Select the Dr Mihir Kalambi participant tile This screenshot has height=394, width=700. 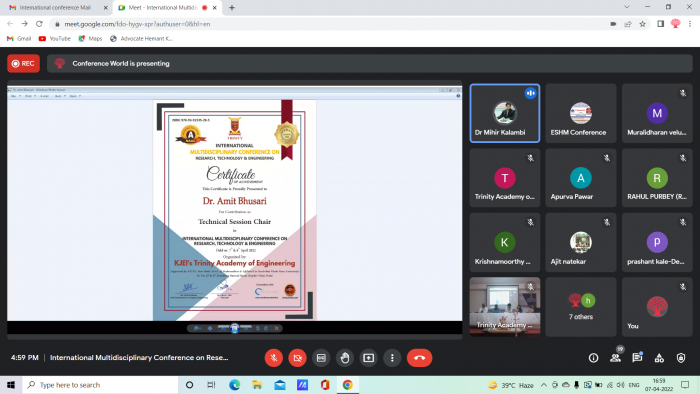point(504,113)
